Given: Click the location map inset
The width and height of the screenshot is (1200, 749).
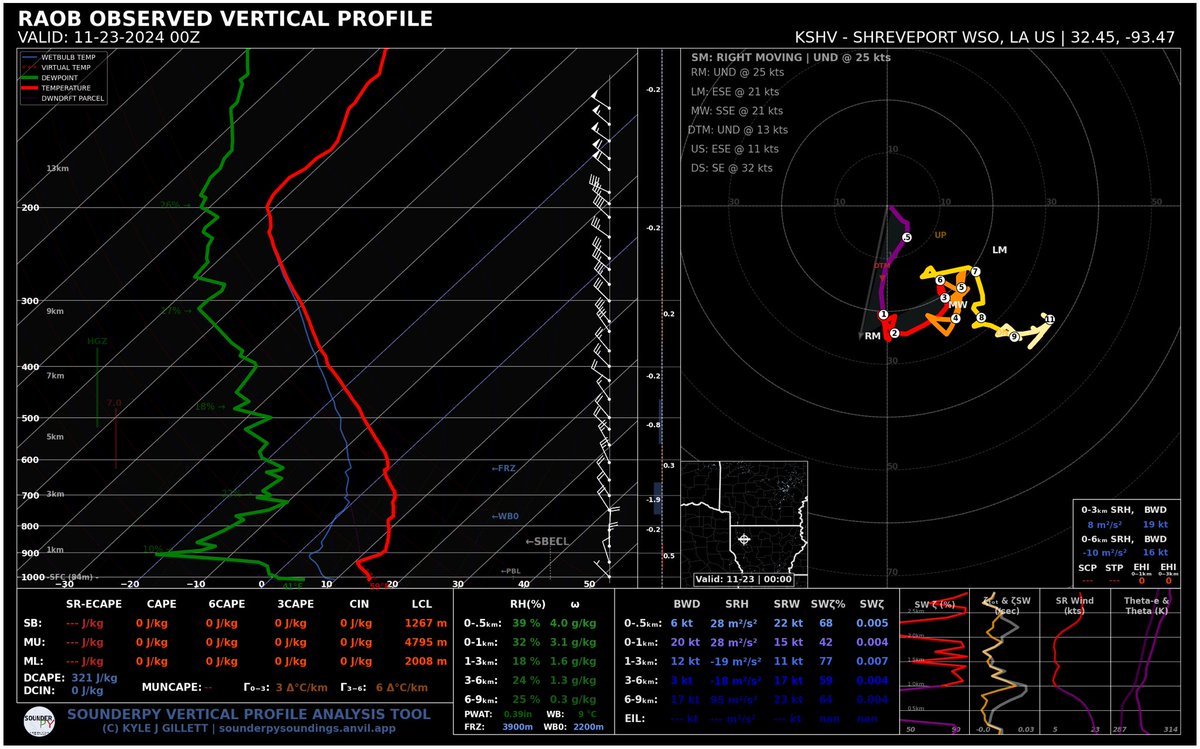Looking at the screenshot, I should [x=743, y=524].
